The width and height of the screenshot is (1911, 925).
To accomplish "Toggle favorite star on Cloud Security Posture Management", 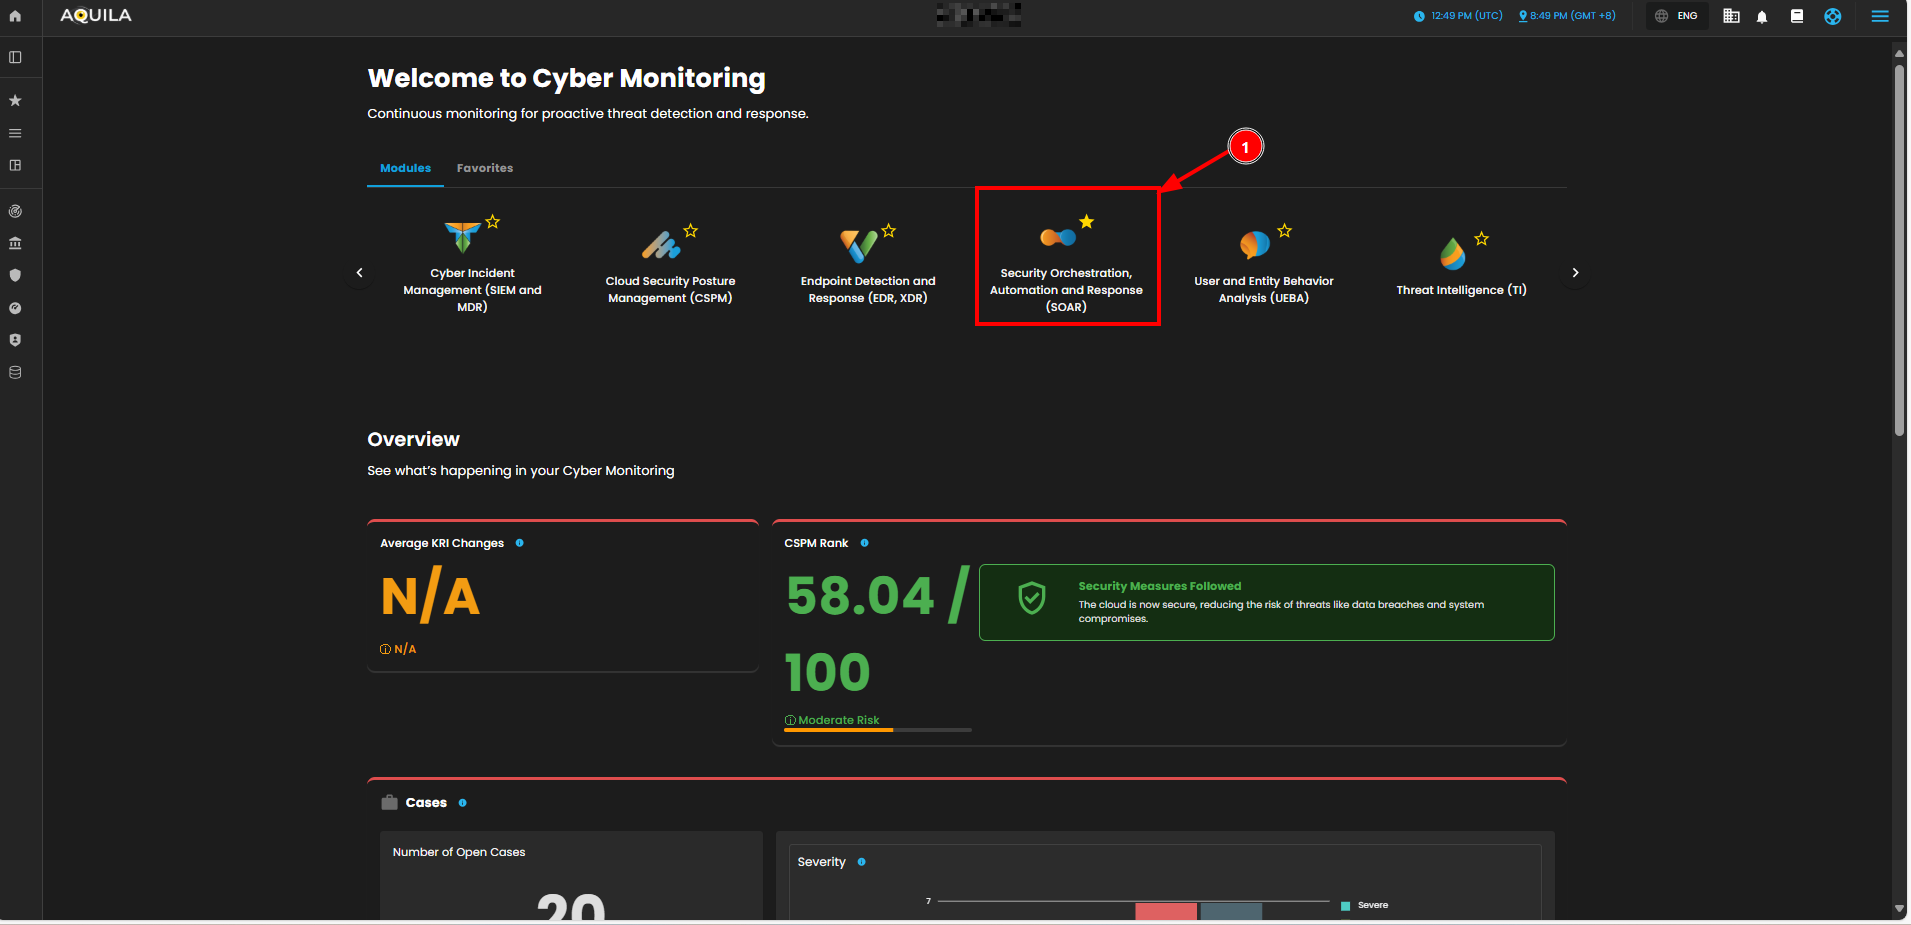I will point(690,231).
